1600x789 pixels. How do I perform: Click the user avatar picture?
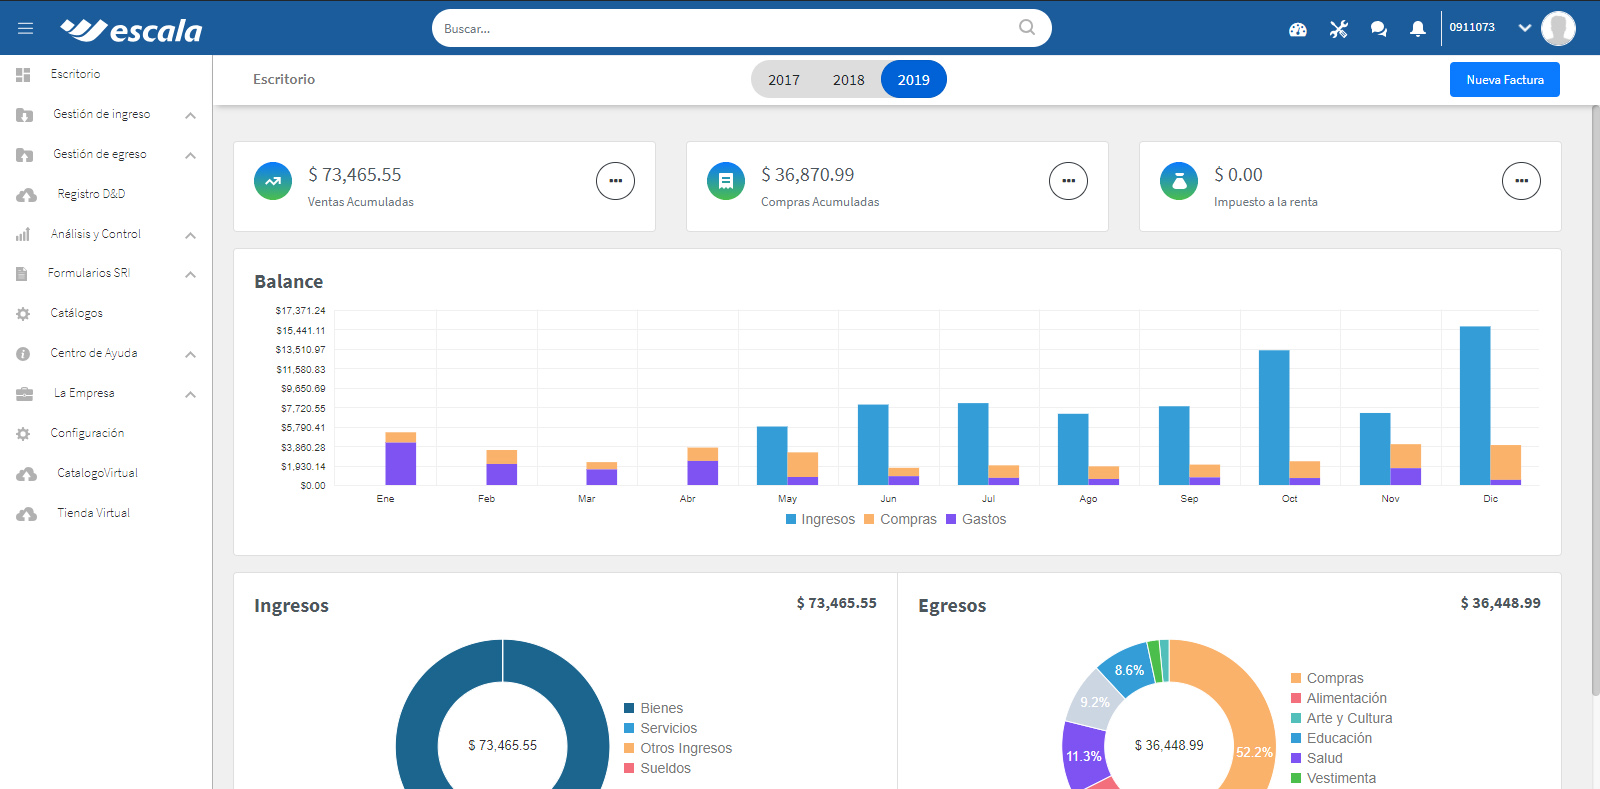tap(1558, 28)
